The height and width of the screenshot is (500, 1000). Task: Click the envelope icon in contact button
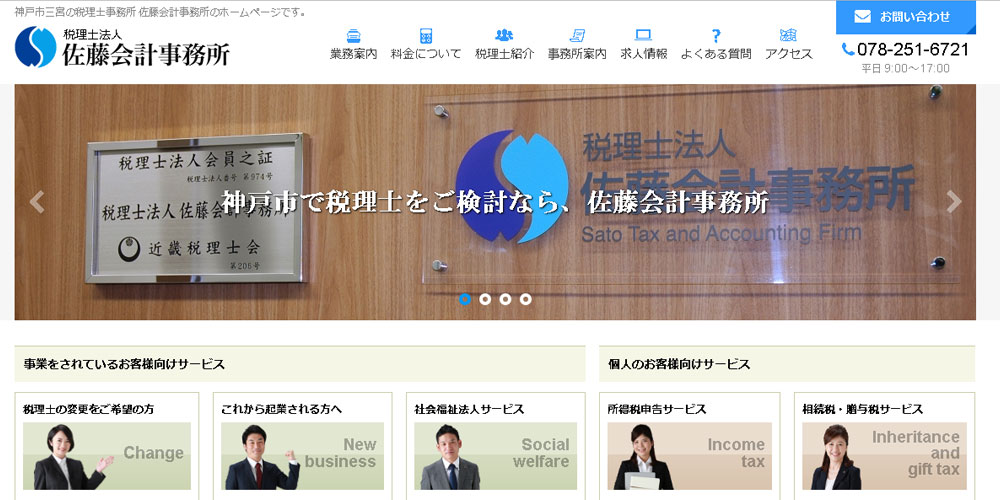point(862,17)
